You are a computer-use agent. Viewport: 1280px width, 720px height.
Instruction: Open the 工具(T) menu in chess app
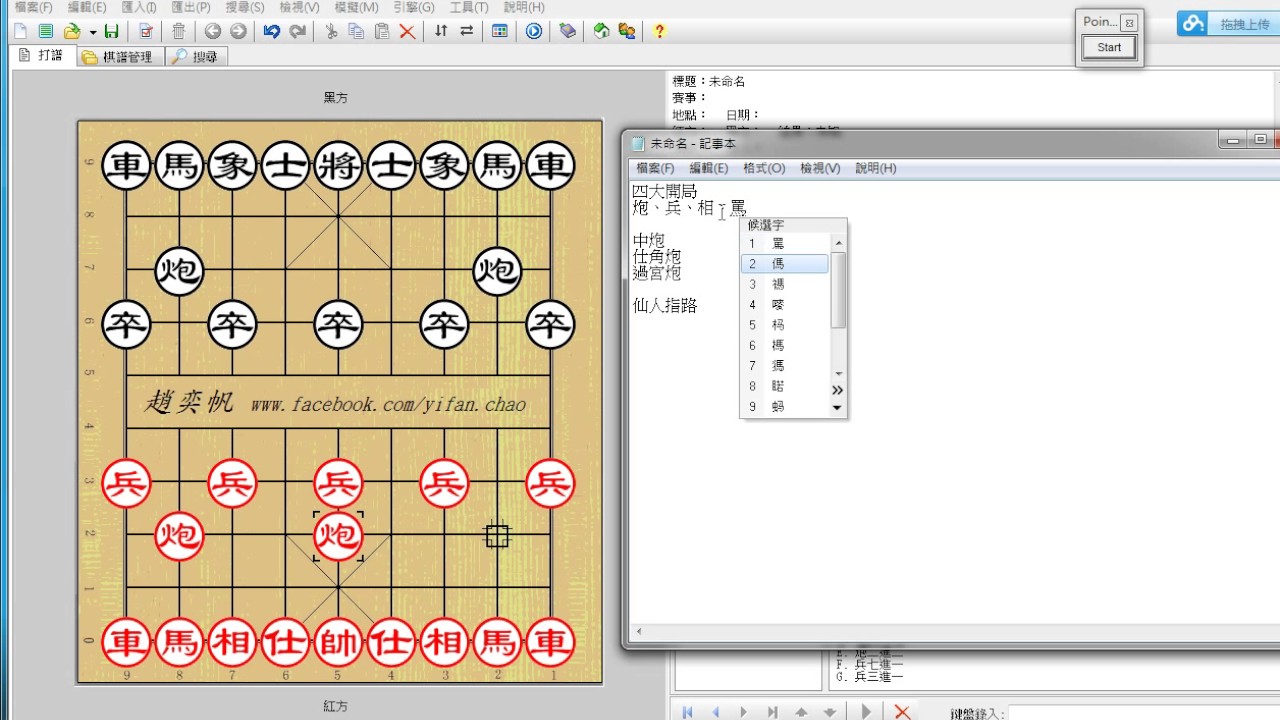click(x=469, y=7)
